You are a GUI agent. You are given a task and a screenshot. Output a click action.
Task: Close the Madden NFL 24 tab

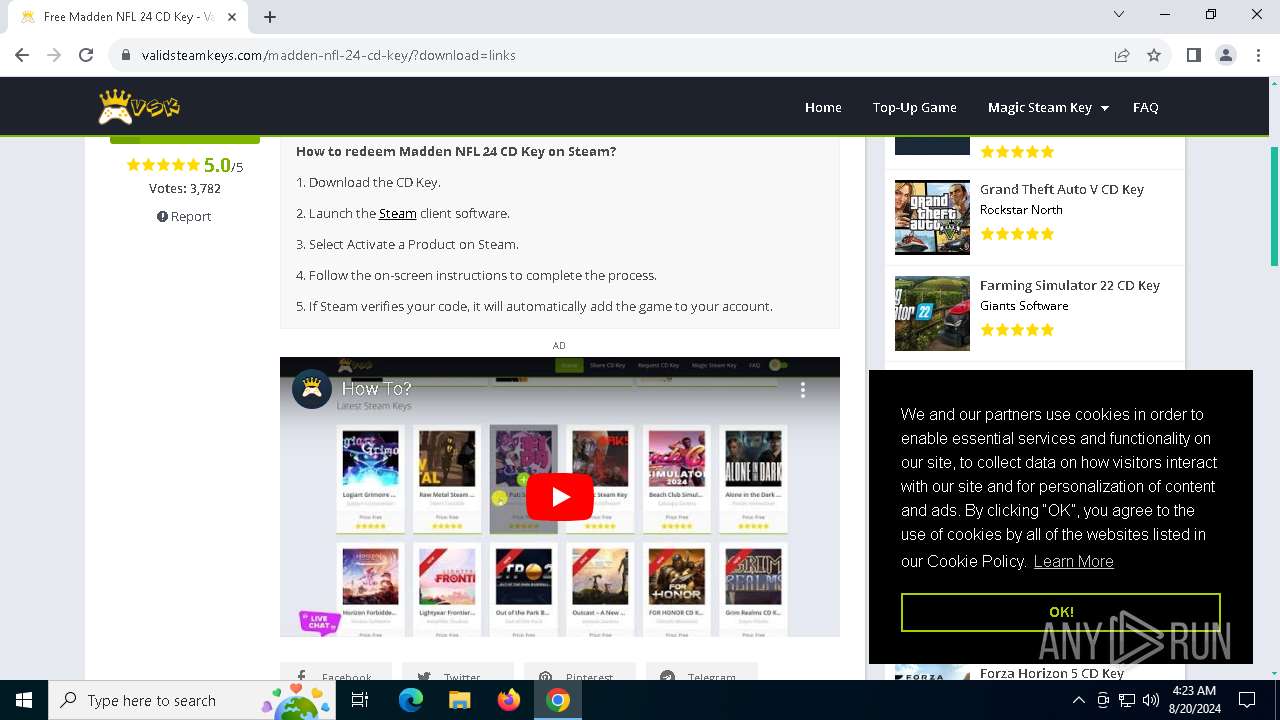click(234, 16)
